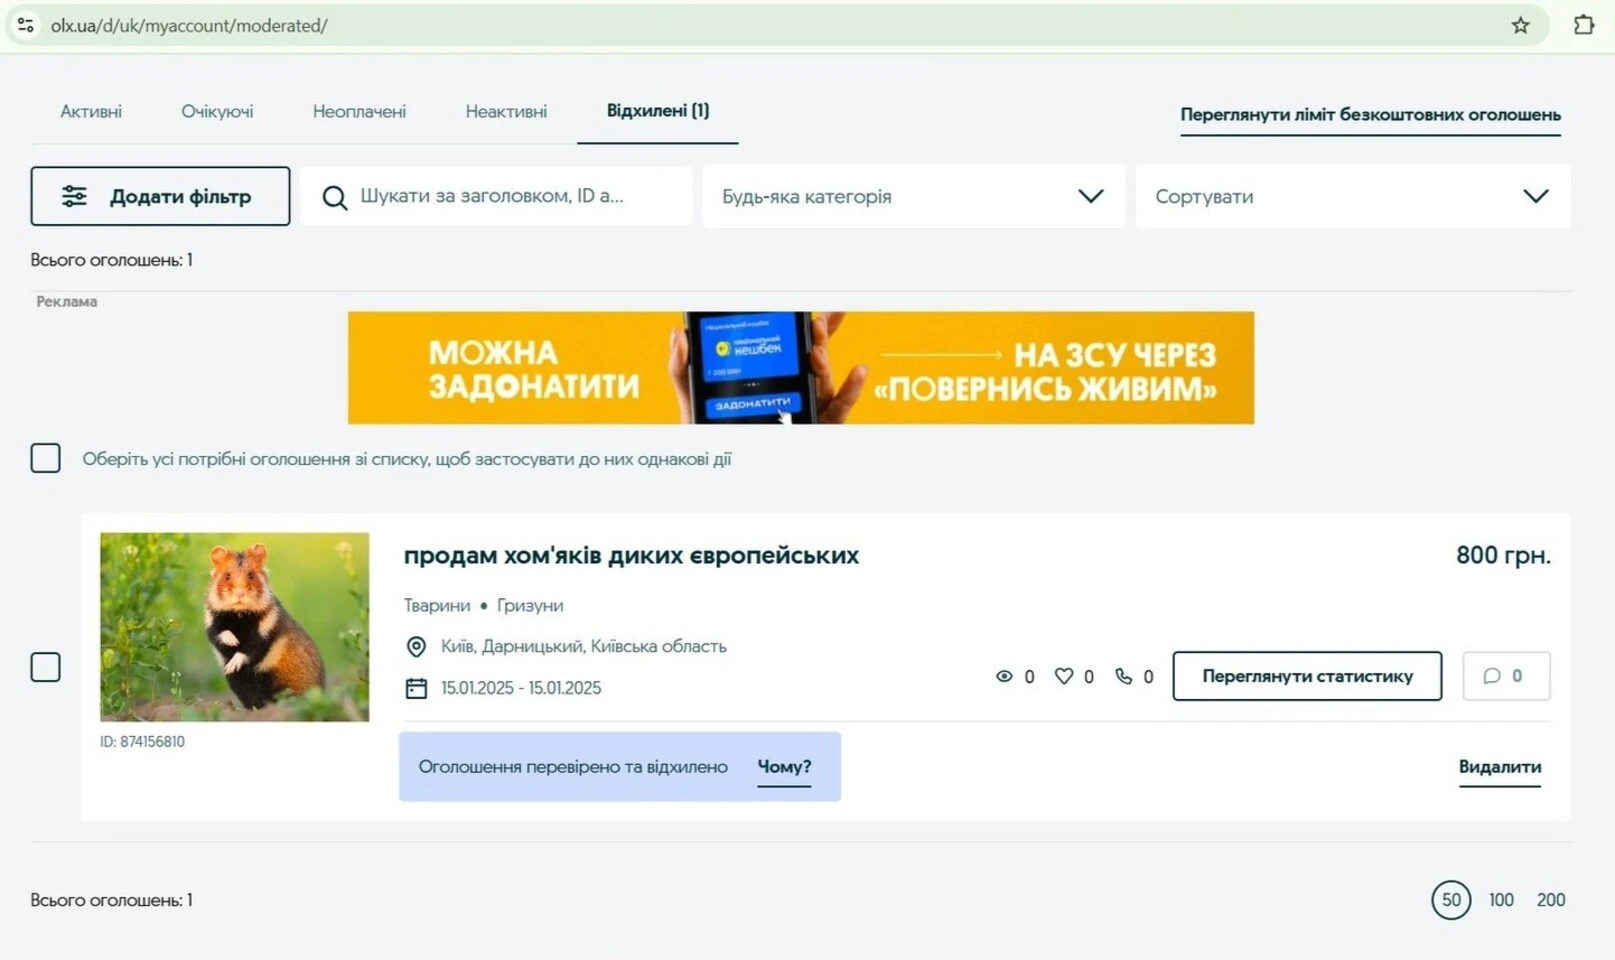
Task: Click the phone calls counter icon
Action: 1124,676
